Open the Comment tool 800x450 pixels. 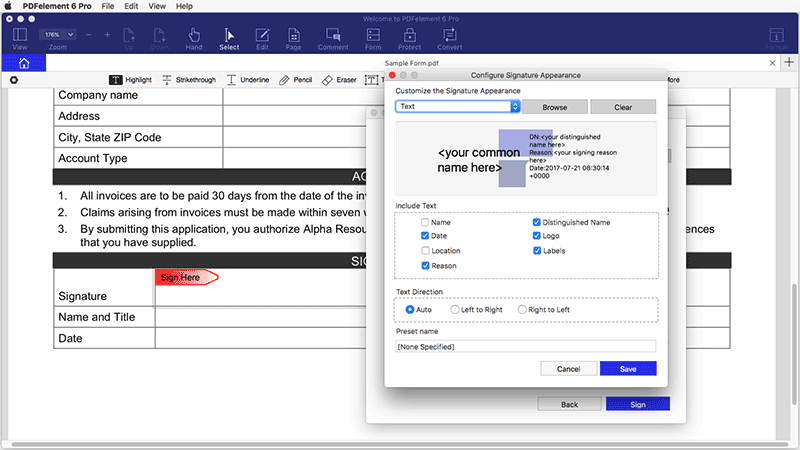(333, 39)
